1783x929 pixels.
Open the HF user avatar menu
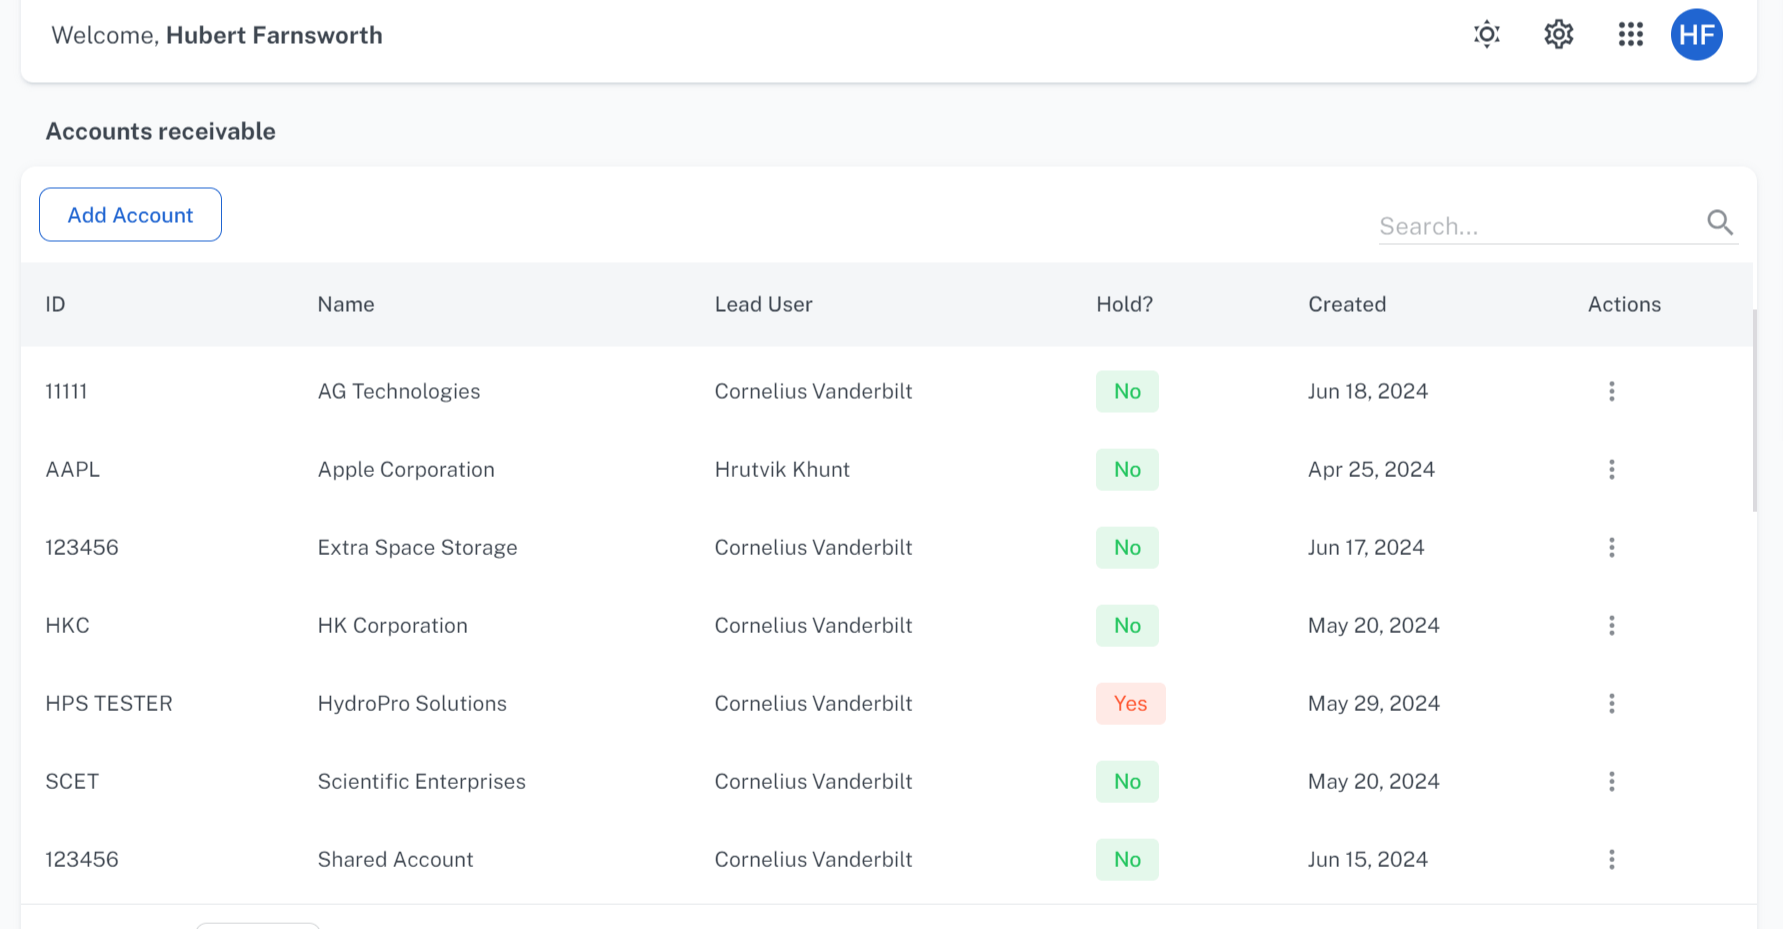[x=1696, y=35]
